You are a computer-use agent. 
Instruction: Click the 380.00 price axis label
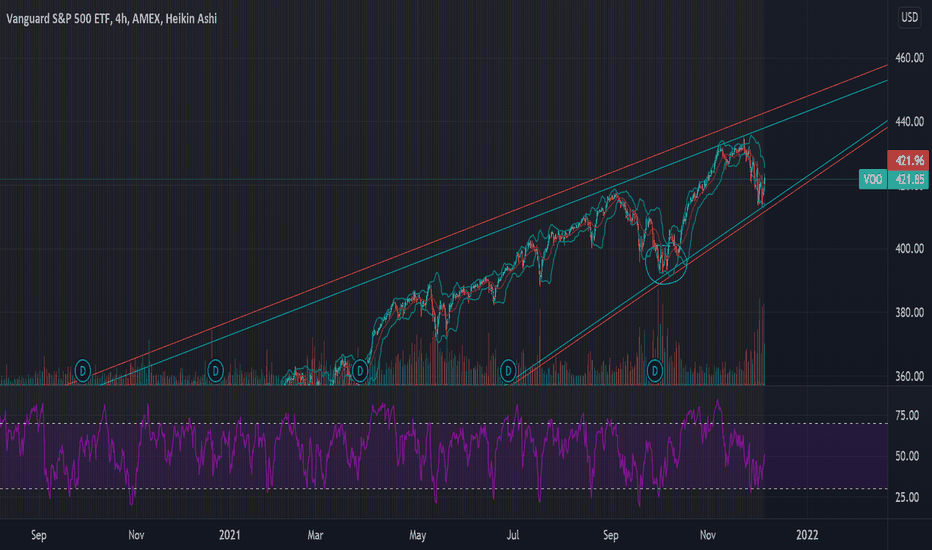point(909,312)
